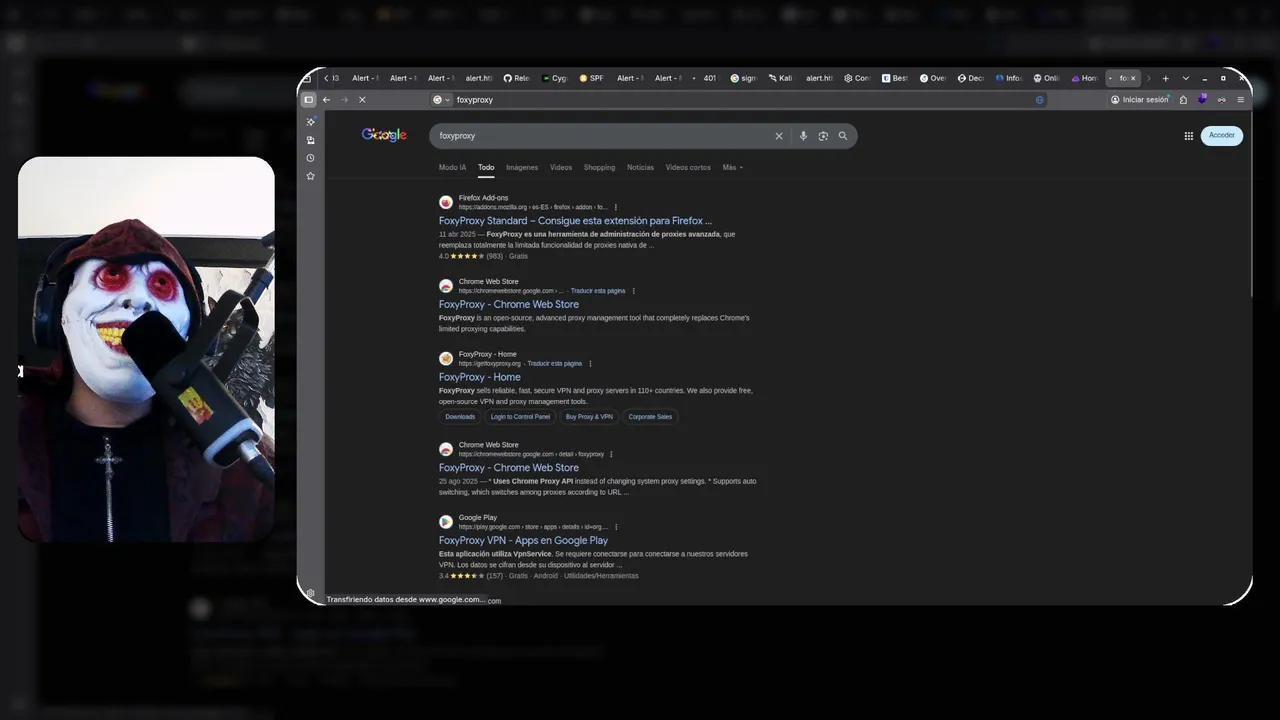The image size is (1280, 720).
Task: Open options for Google Play result
Action: (x=616, y=527)
